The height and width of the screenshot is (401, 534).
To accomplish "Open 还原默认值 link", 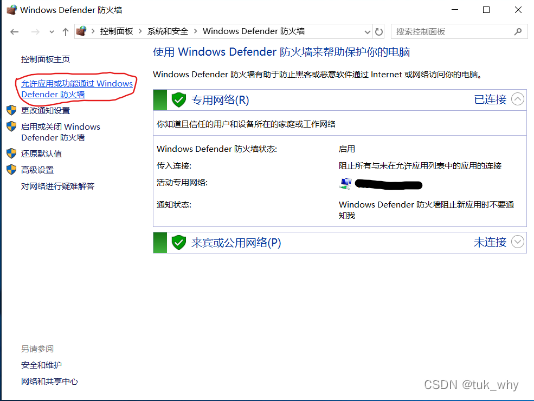I will 41,154.
